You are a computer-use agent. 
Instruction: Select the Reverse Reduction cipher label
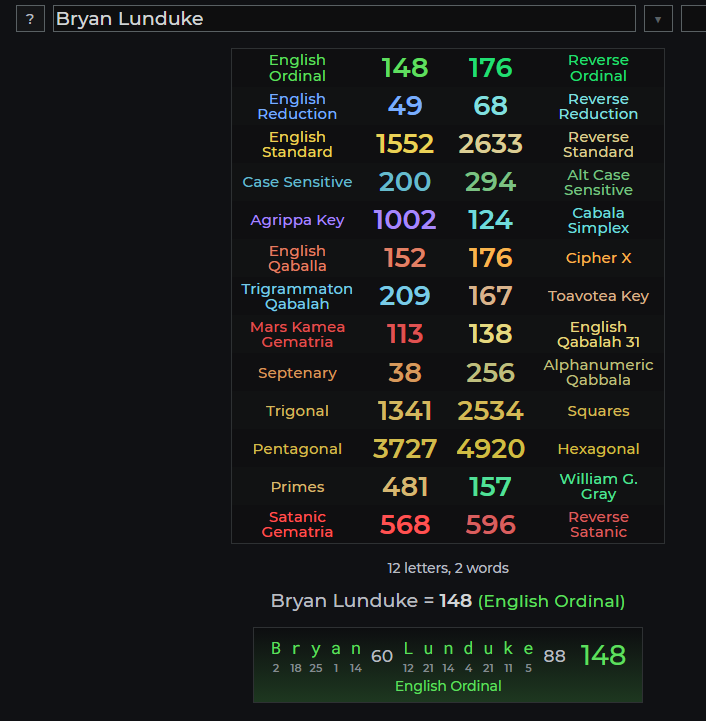(598, 106)
